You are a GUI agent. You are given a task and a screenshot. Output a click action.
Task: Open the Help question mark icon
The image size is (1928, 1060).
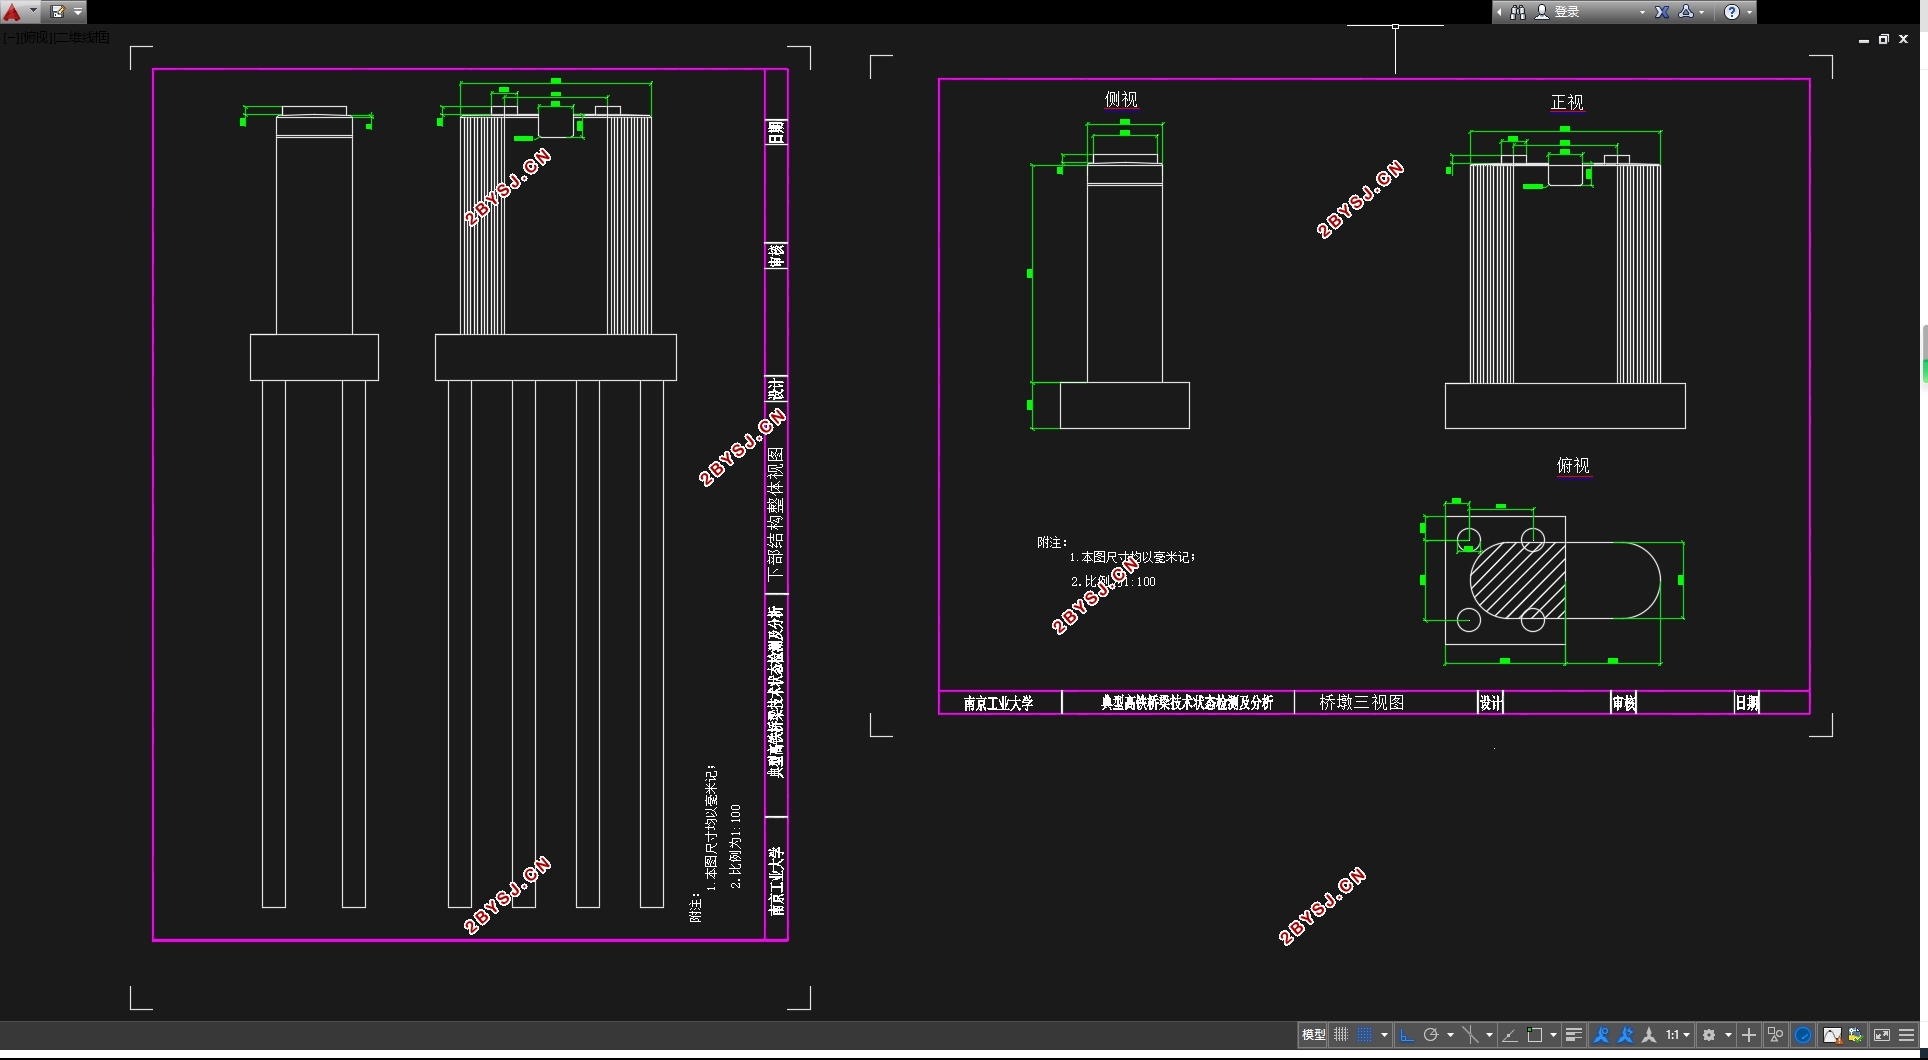[1732, 12]
